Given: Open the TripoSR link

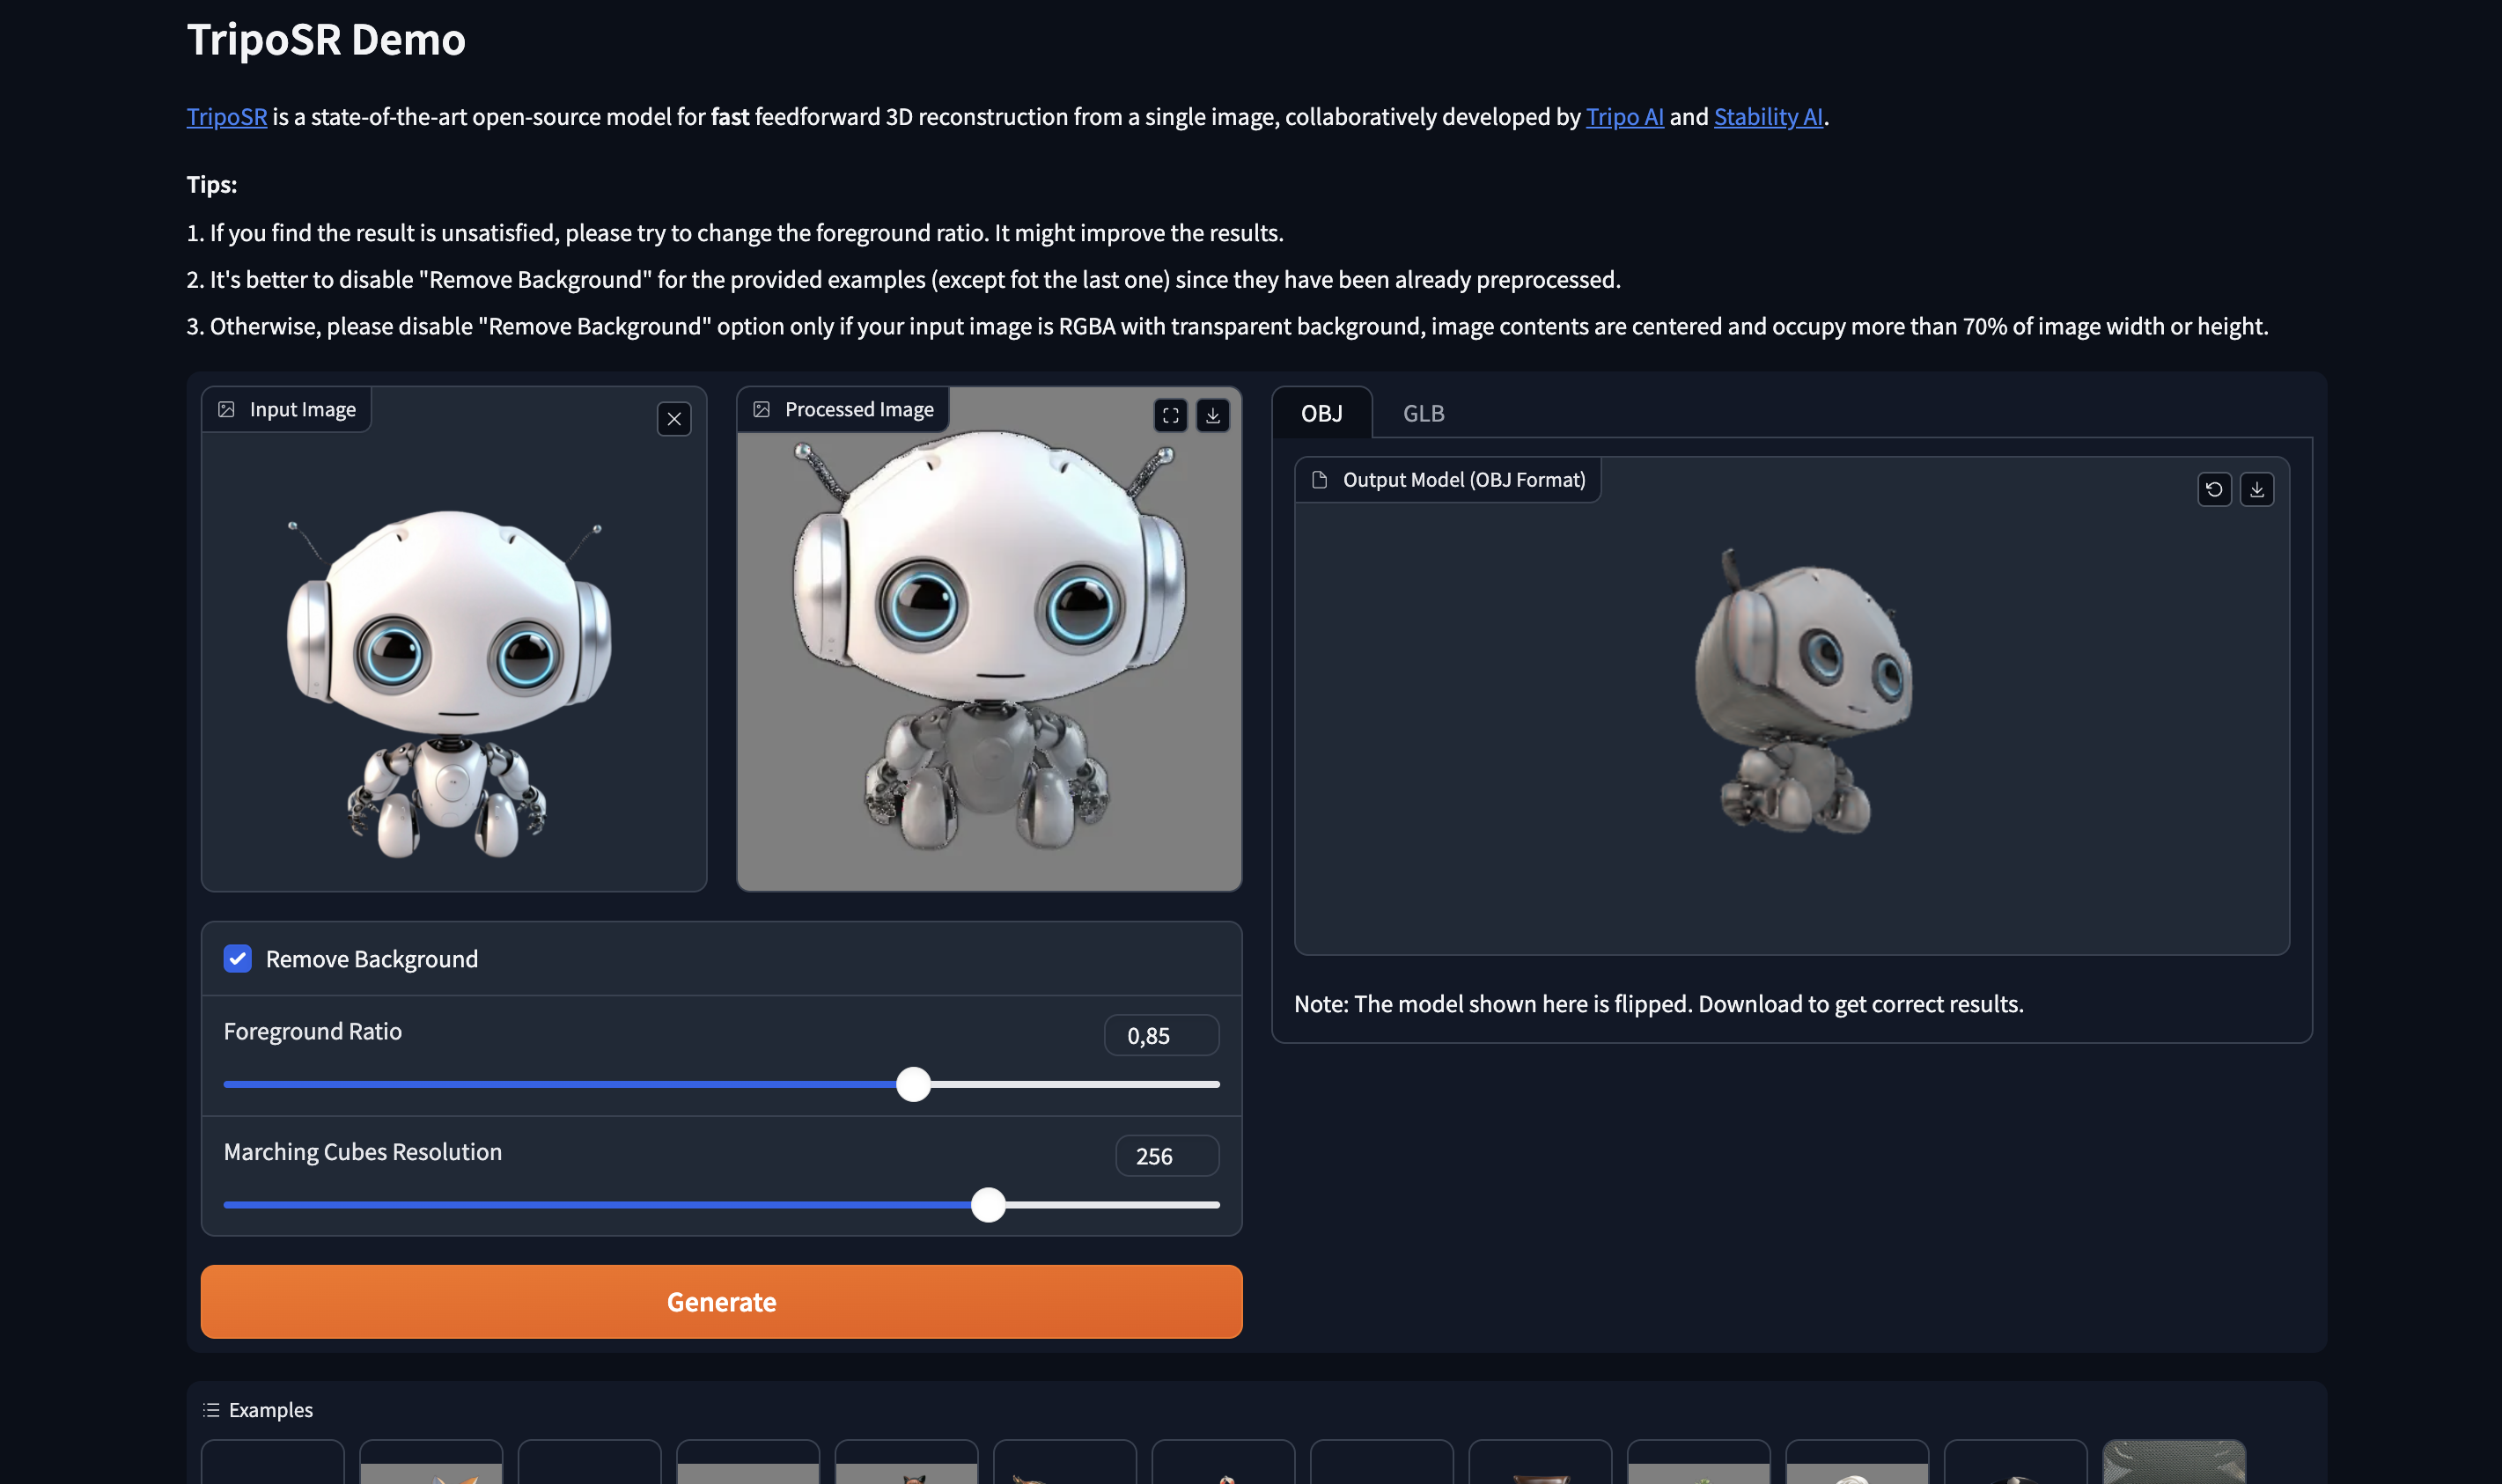Looking at the screenshot, I should click(x=227, y=117).
